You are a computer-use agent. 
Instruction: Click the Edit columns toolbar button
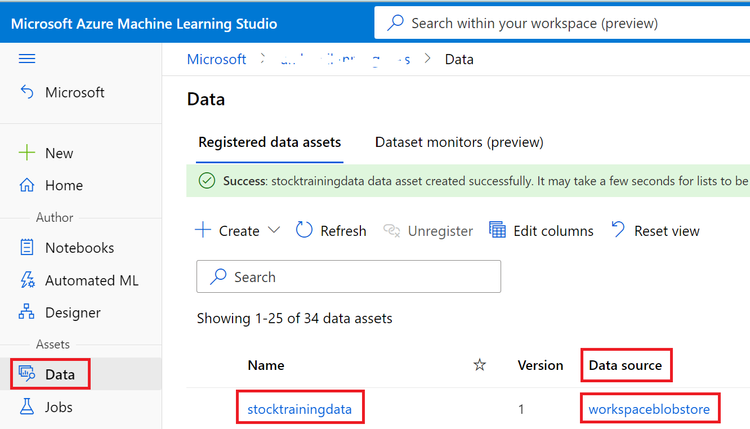click(x=541, y=231)
